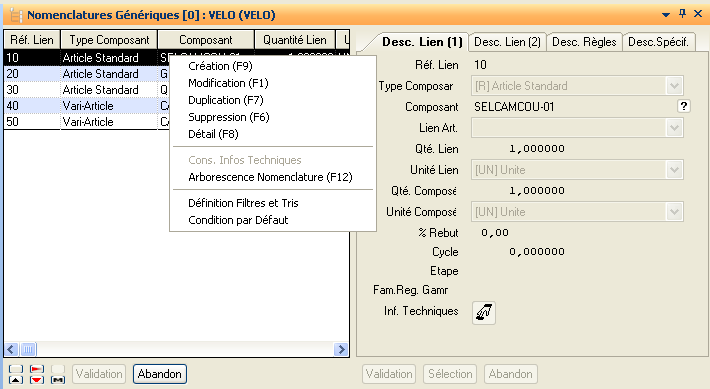710x389 pixels.
Task: Open the Inf. Techniques hand icon
Action: click(484, 312)
